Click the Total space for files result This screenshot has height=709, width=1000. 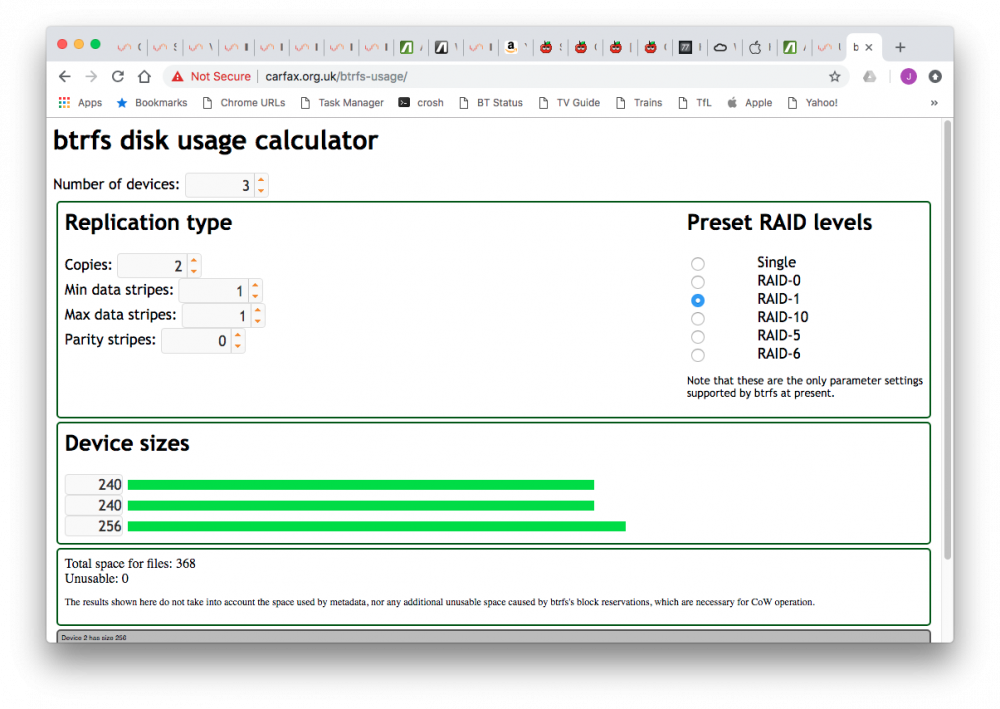(130, 564)
